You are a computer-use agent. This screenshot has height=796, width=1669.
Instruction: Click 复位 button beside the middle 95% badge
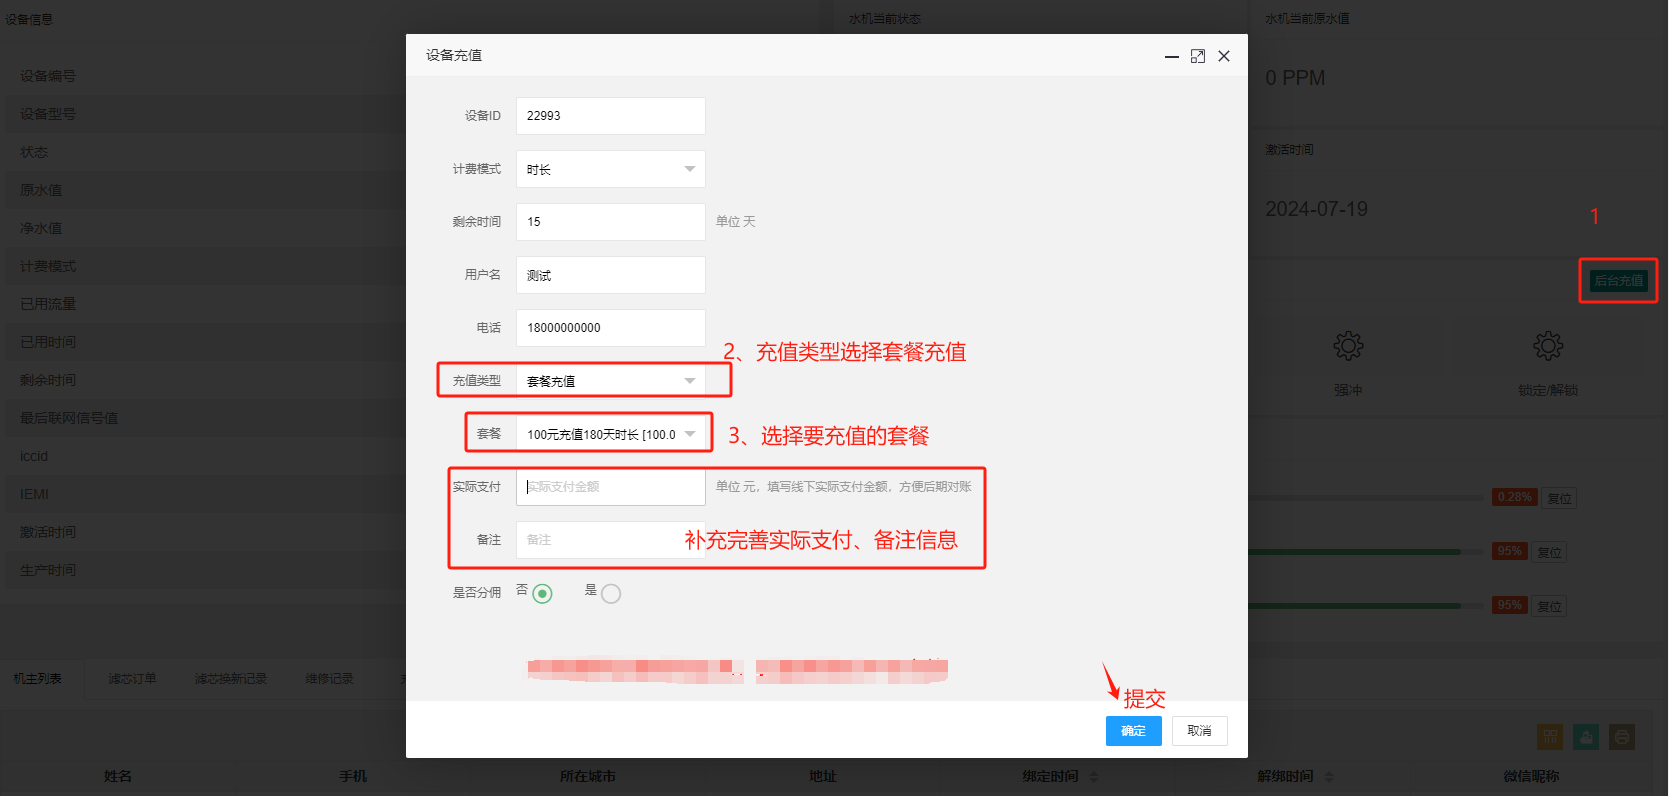point(1550,552)
